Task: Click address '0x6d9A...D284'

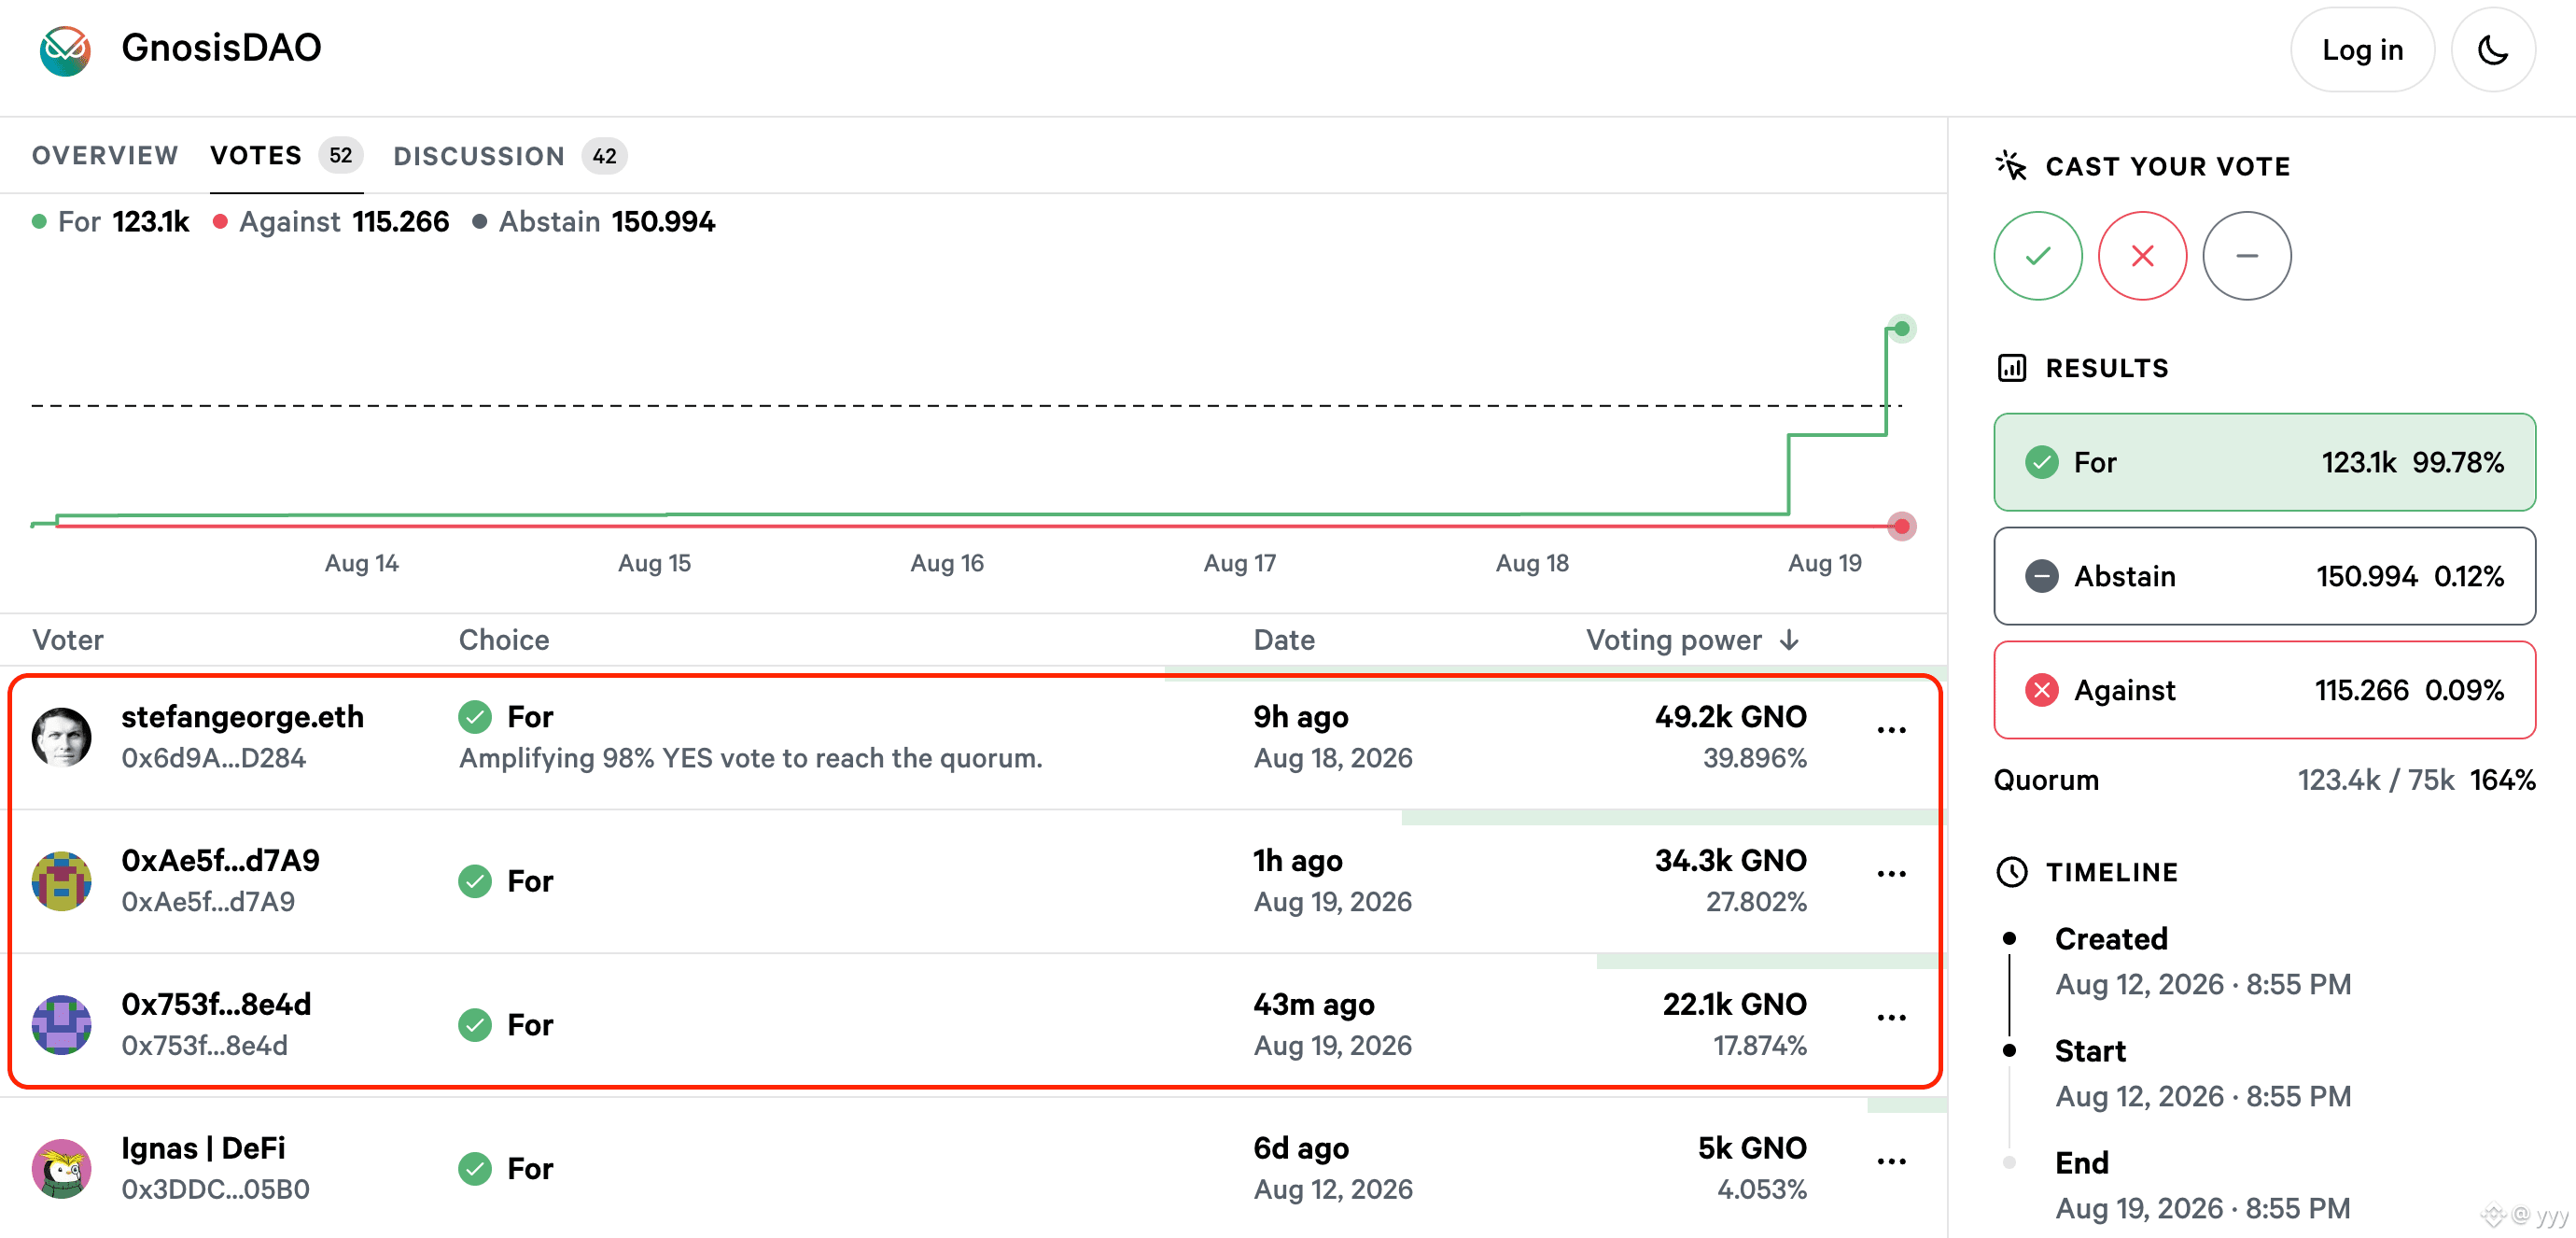Action: 213,759
